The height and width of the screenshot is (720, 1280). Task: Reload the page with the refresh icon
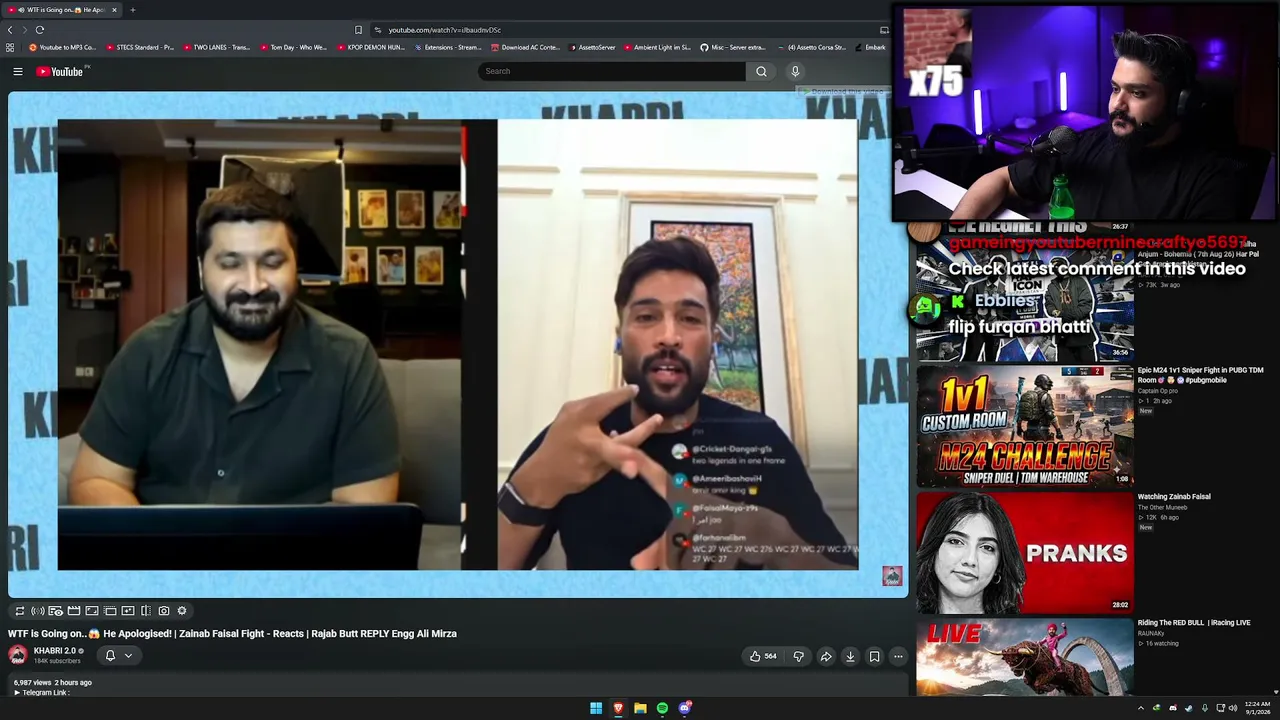[x=40, y=30]
